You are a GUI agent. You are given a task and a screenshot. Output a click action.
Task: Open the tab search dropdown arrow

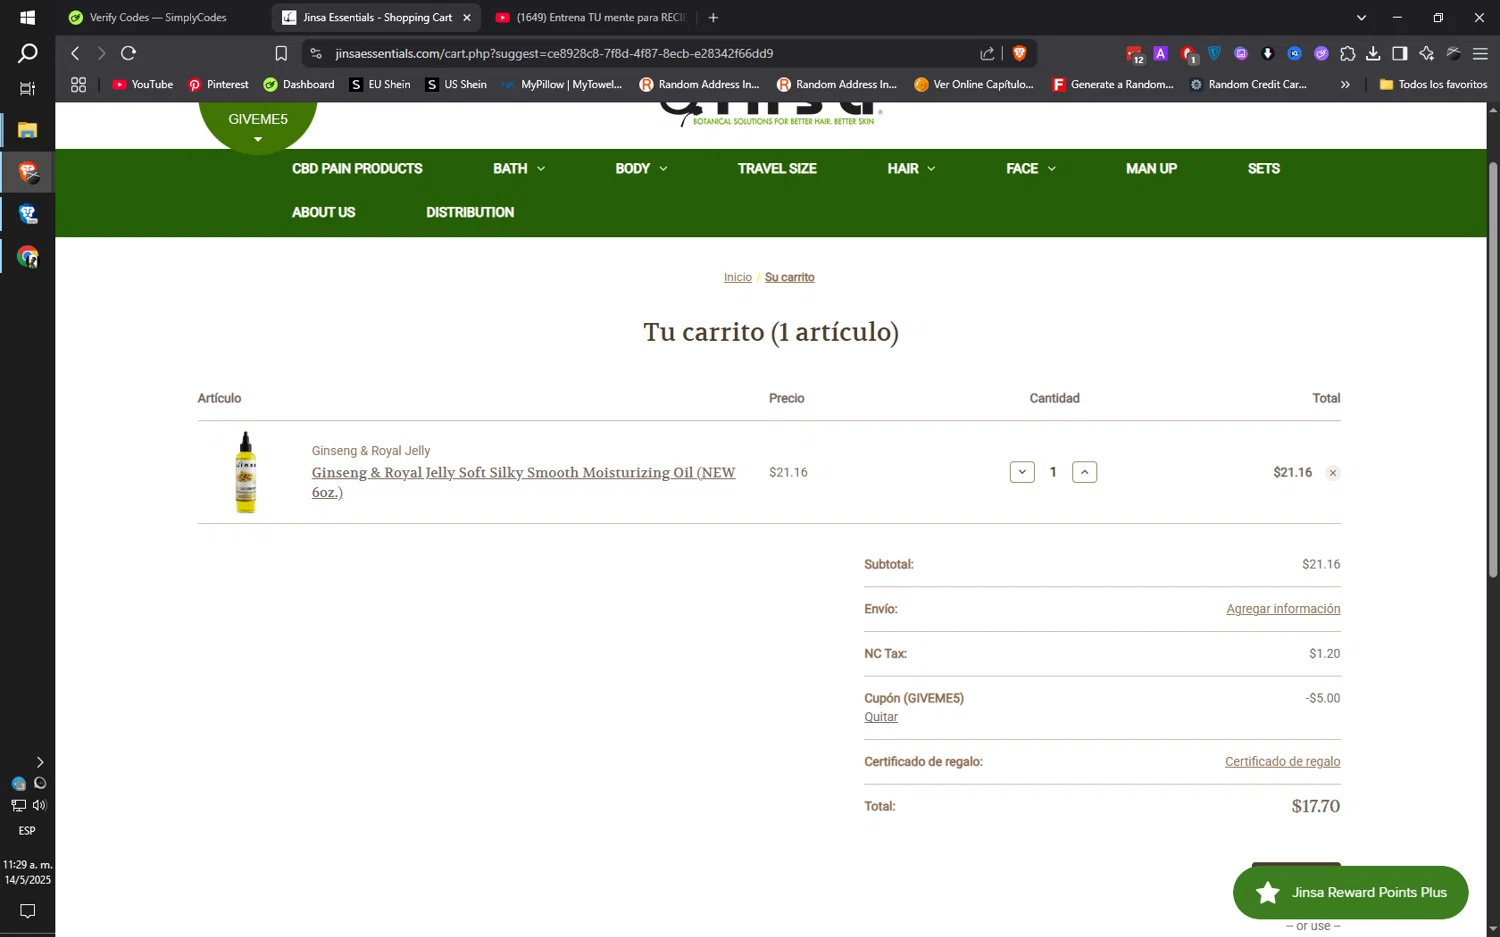click(1361, 17)
